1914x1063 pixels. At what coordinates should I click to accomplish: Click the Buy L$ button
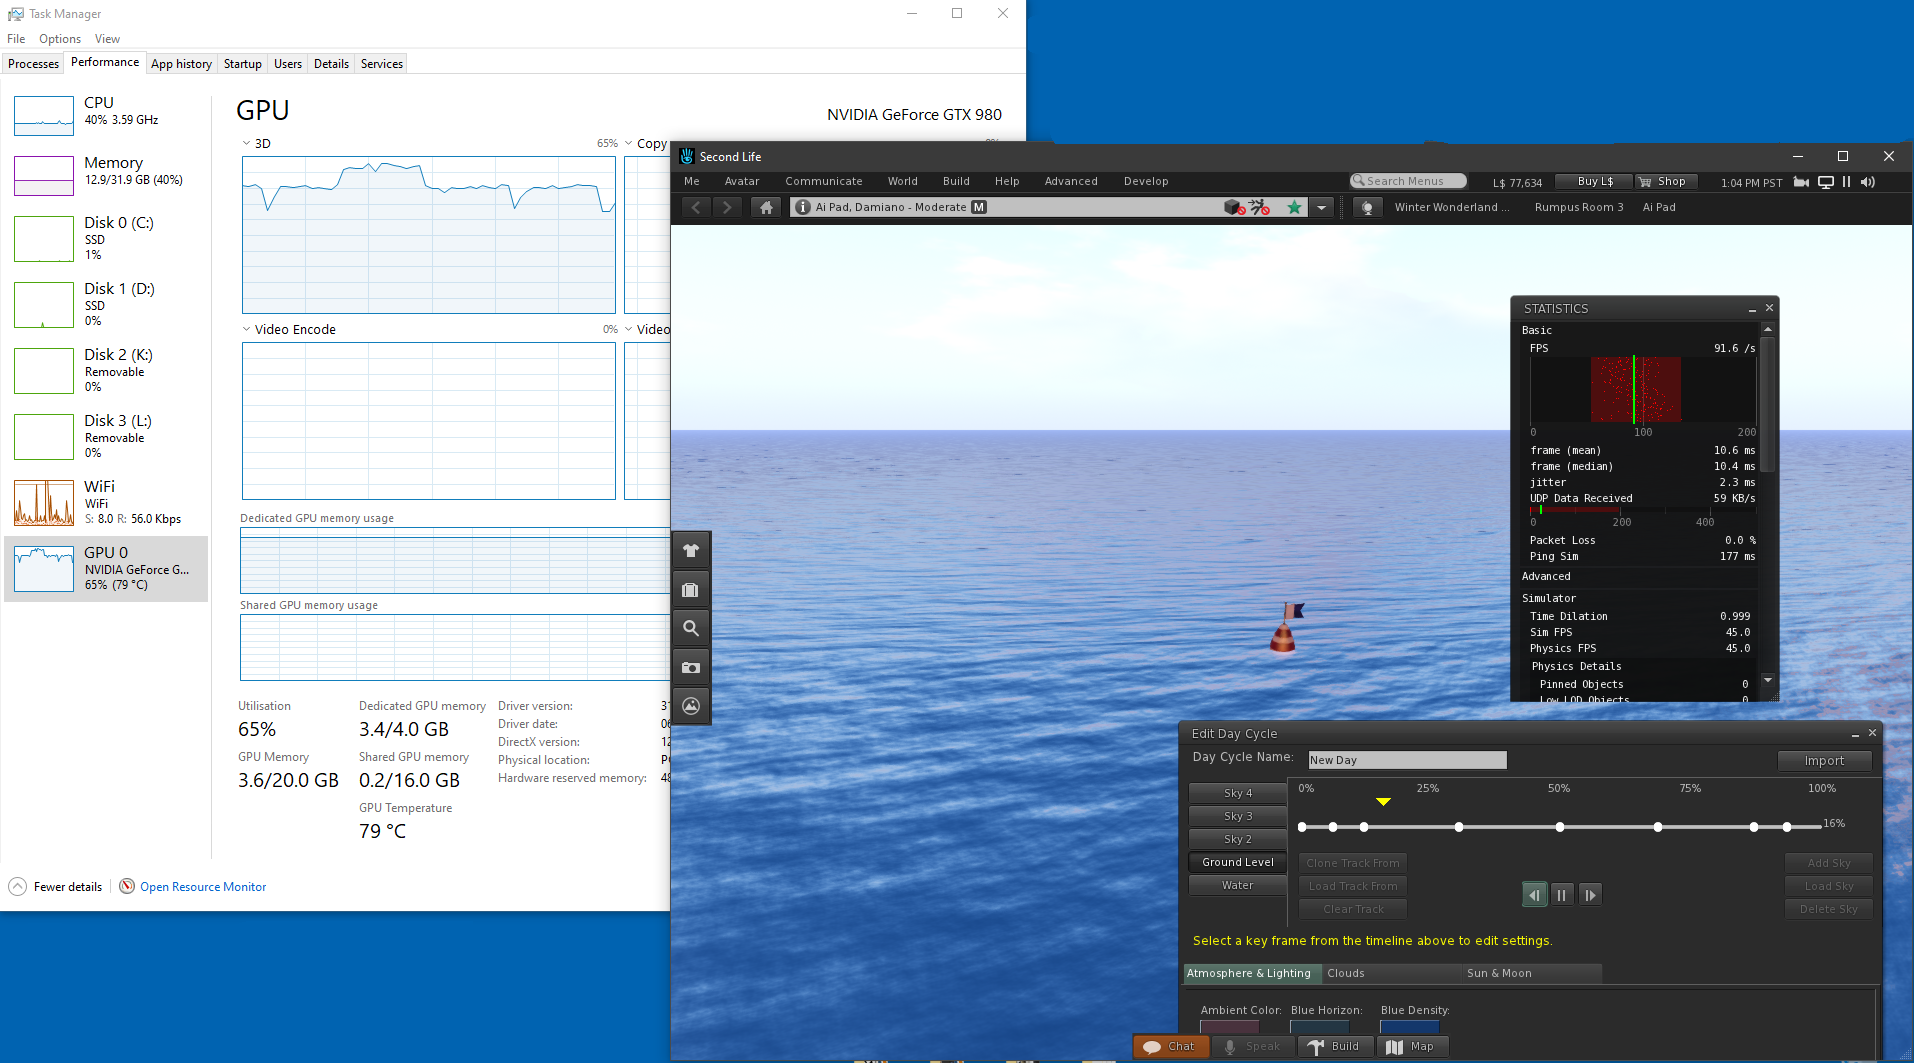pyautogui.click(x=1595, y=181)
